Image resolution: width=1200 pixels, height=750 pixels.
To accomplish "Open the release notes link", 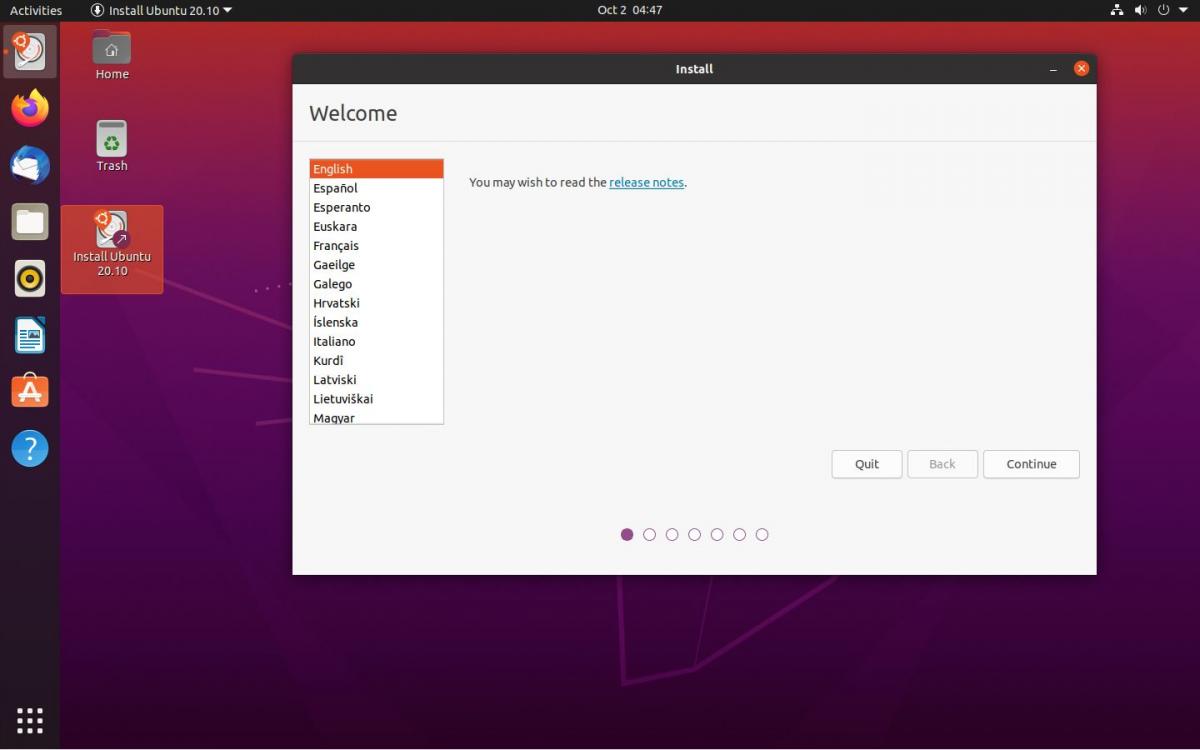I will click(x=646, y=183).
